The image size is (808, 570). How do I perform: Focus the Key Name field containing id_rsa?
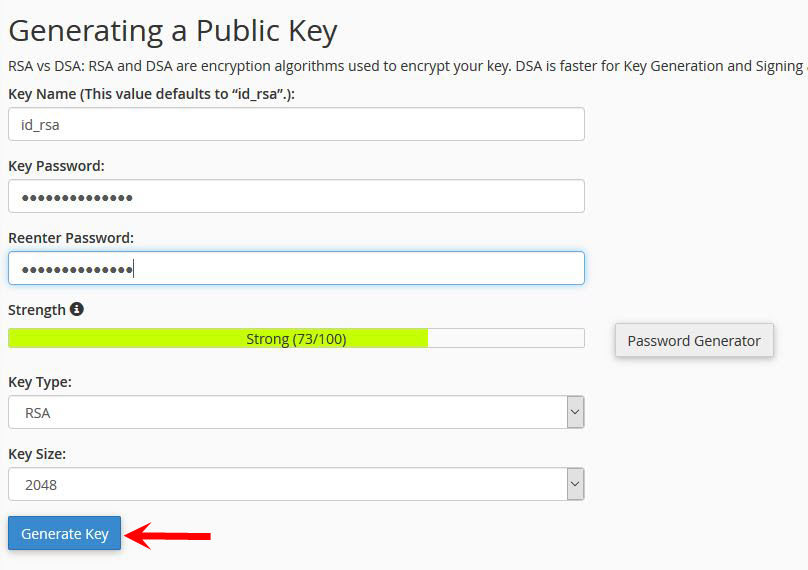(296, 124)
